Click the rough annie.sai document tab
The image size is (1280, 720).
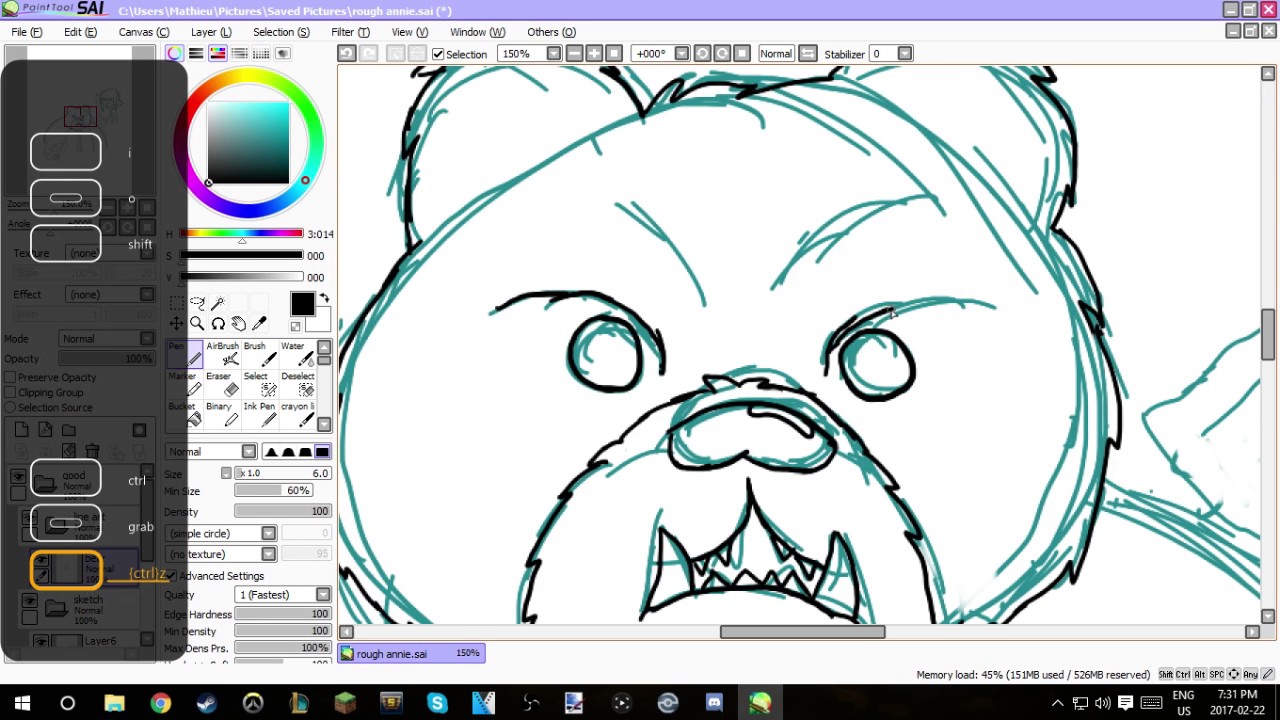pos(411,653)
